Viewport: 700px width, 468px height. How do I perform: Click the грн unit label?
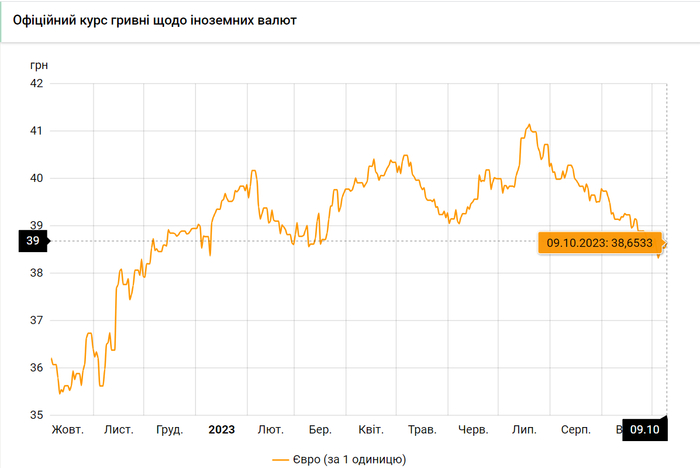[39, 65]
